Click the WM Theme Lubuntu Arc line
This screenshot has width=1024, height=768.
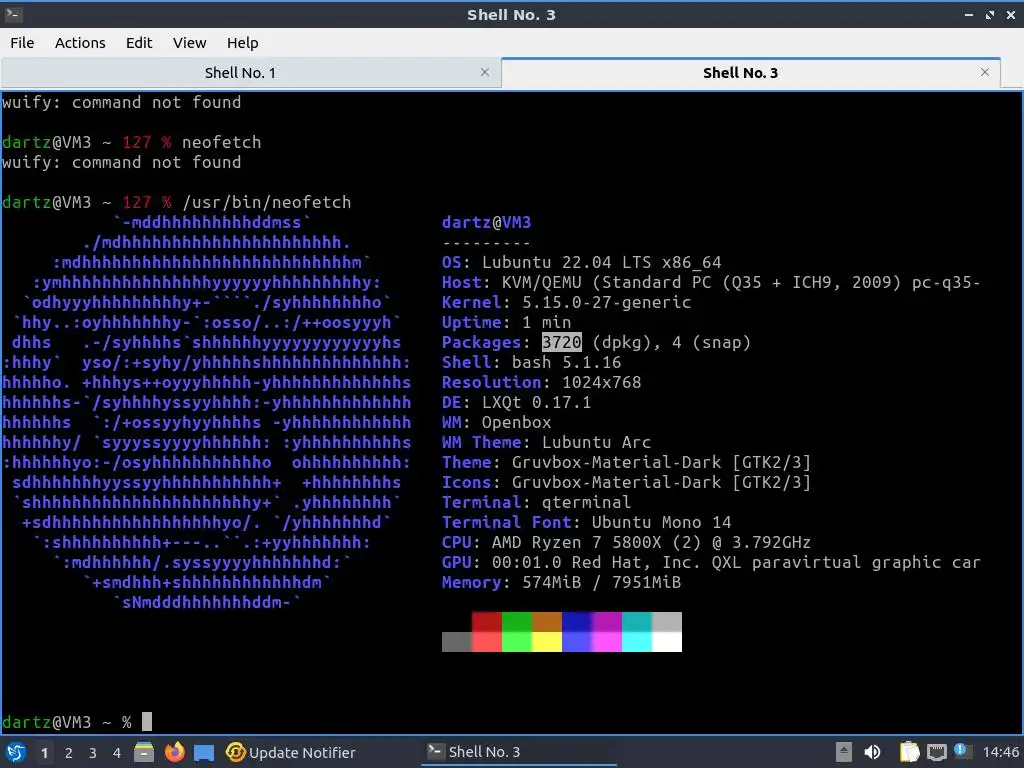(546, 443)
